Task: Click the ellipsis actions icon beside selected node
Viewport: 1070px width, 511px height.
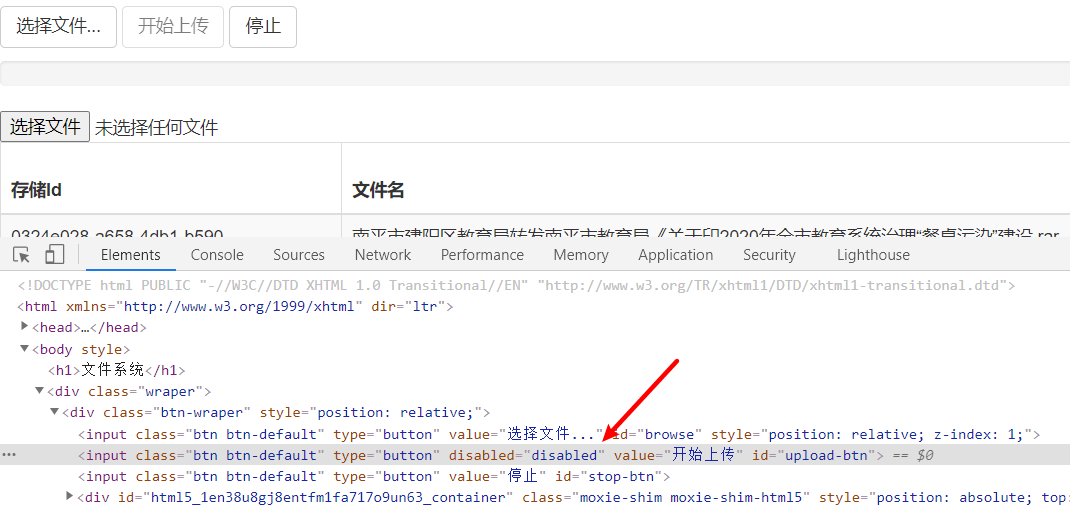Action: [x=8, y=455]
